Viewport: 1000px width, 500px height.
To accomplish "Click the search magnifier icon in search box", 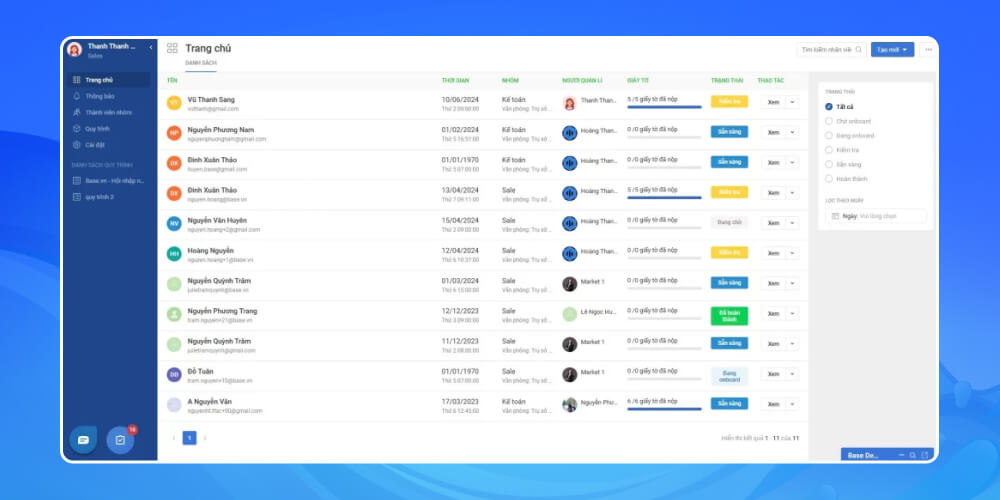I will [858, 49].
